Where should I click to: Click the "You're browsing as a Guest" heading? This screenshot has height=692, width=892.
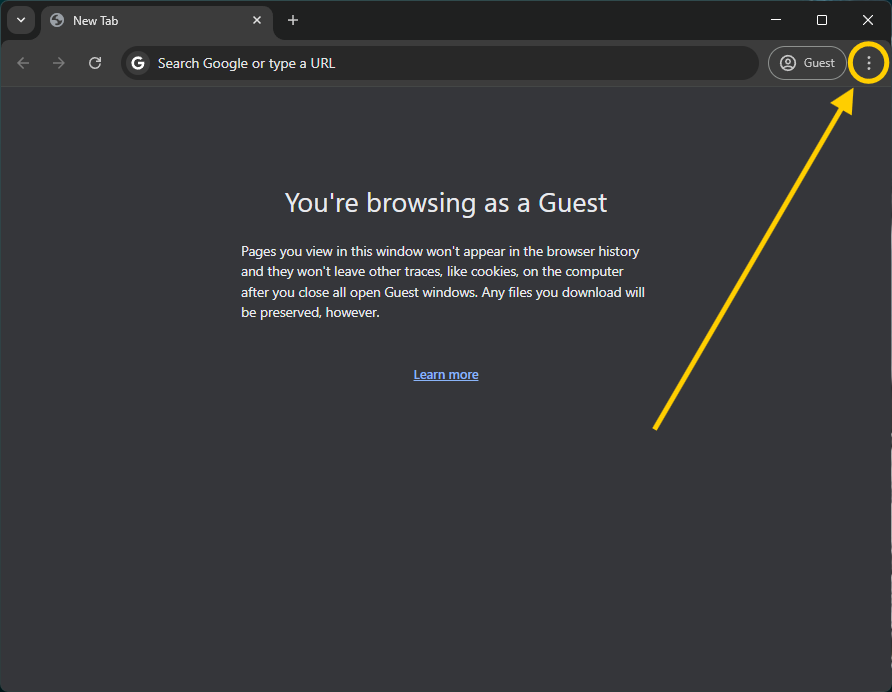446,203
